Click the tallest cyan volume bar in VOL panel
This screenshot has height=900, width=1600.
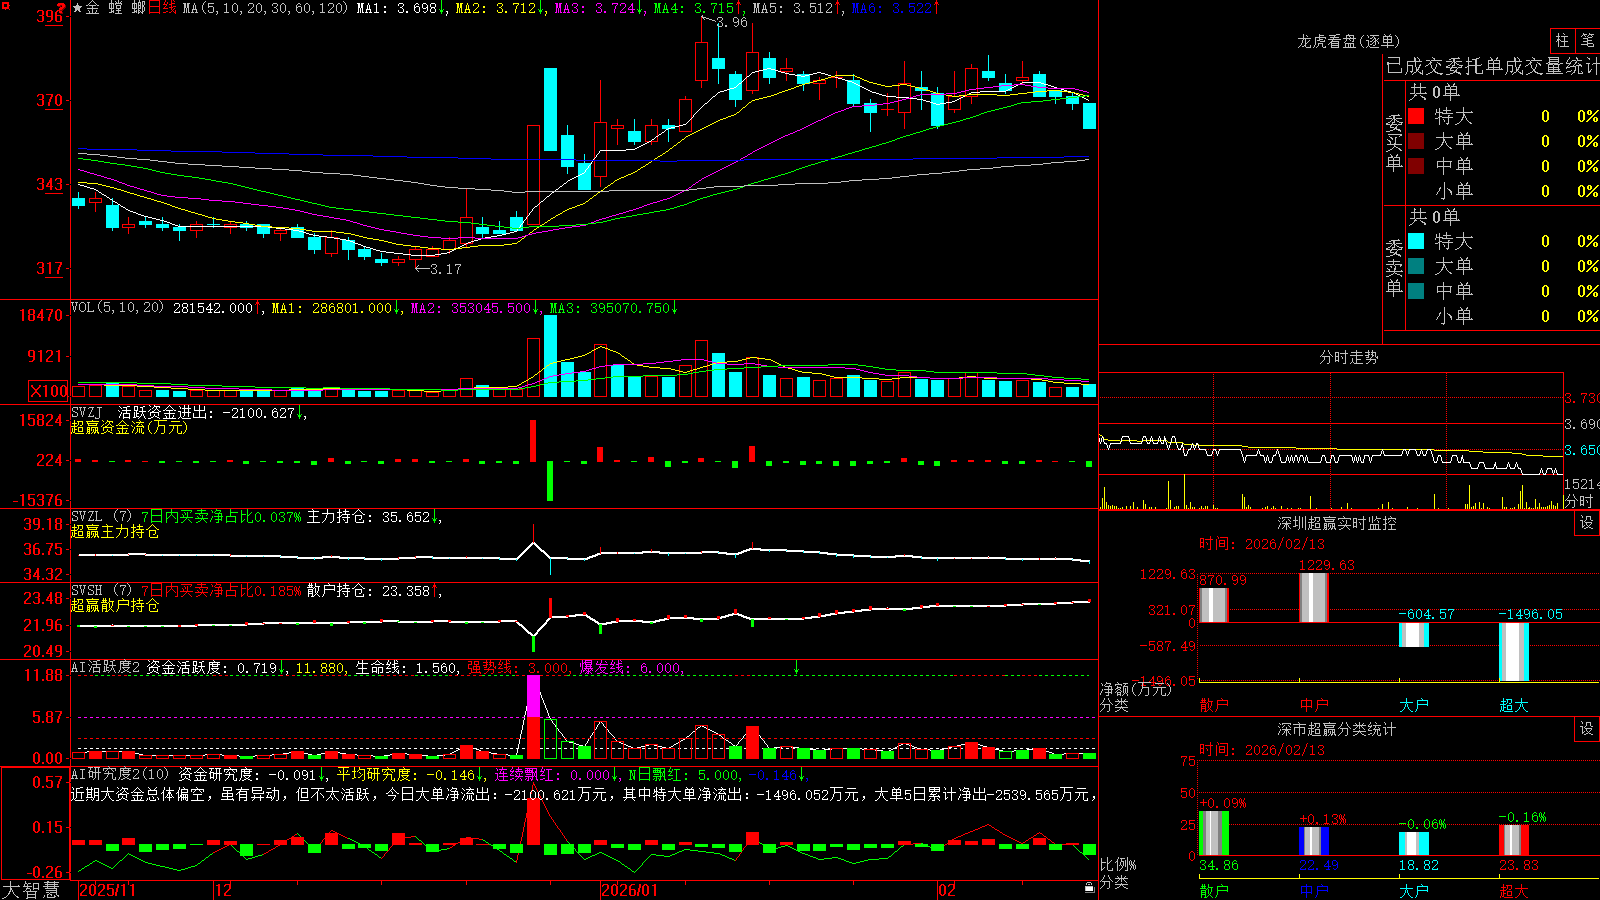551,356
